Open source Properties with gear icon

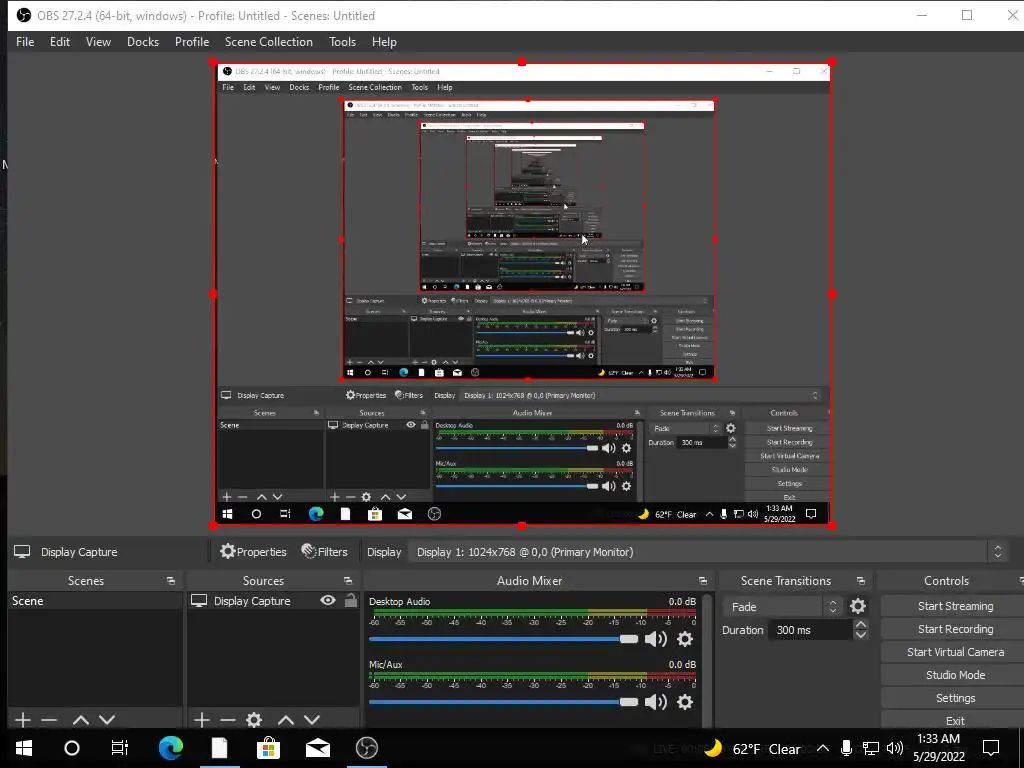click(x=253, y=552)
